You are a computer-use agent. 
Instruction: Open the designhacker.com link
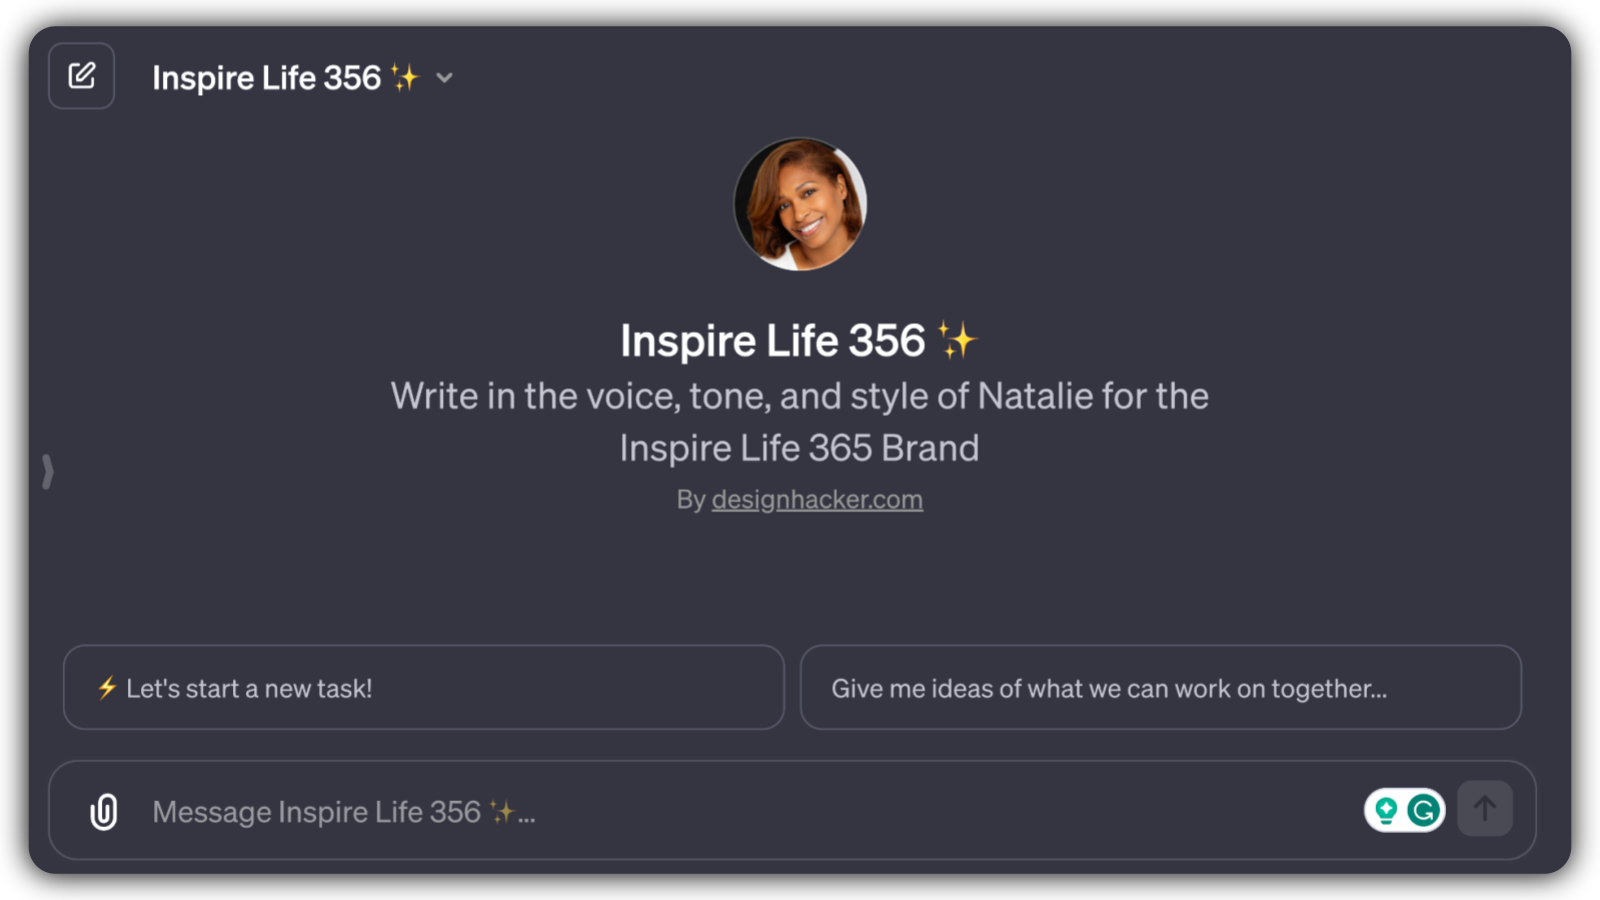coord(816,498)
